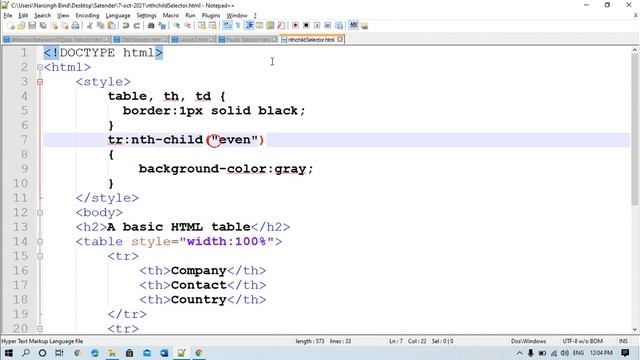Open the Plugins menu
The height and width of the screenshot is (360, 640).
pos(211,16)
